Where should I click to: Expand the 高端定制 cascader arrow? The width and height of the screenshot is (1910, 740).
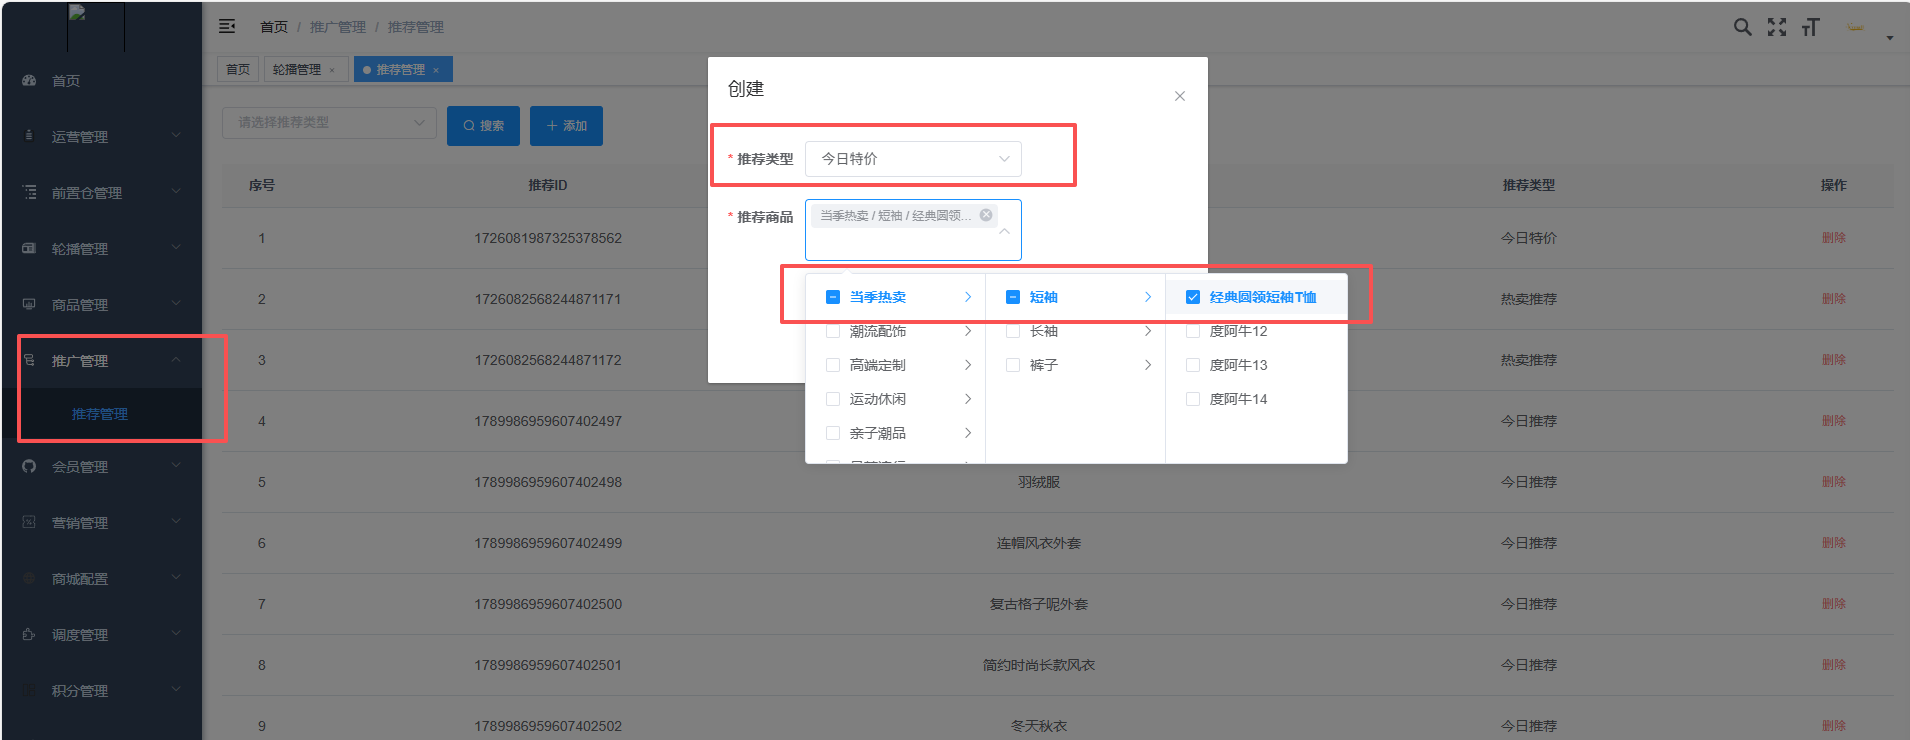tap(967, 365)
